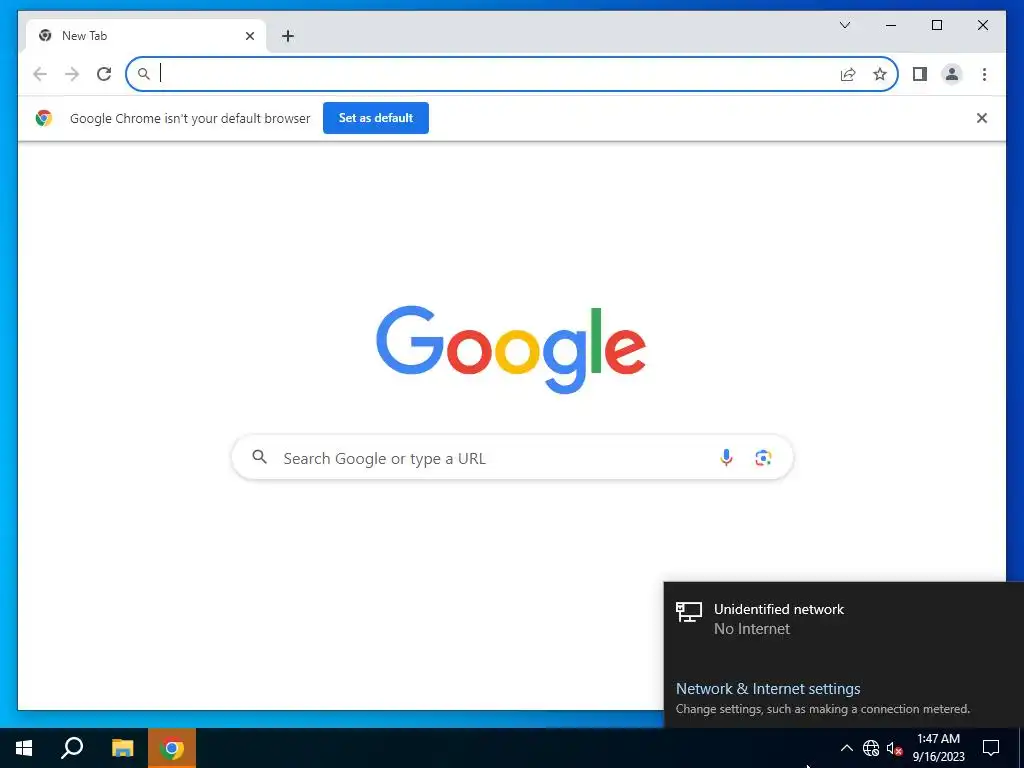This screenshot has width=1024, height=768.
Task: Click the share page icon in address bar
Action: (x=848, y=74)
